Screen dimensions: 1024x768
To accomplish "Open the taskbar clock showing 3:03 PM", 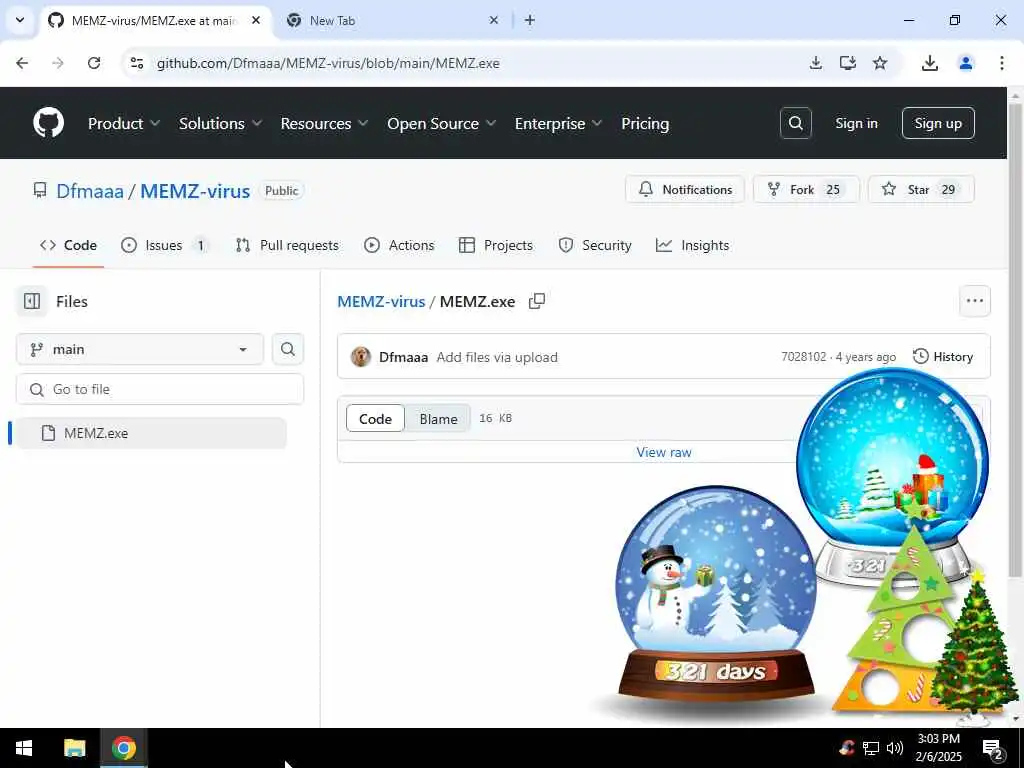I will point(938,748).
